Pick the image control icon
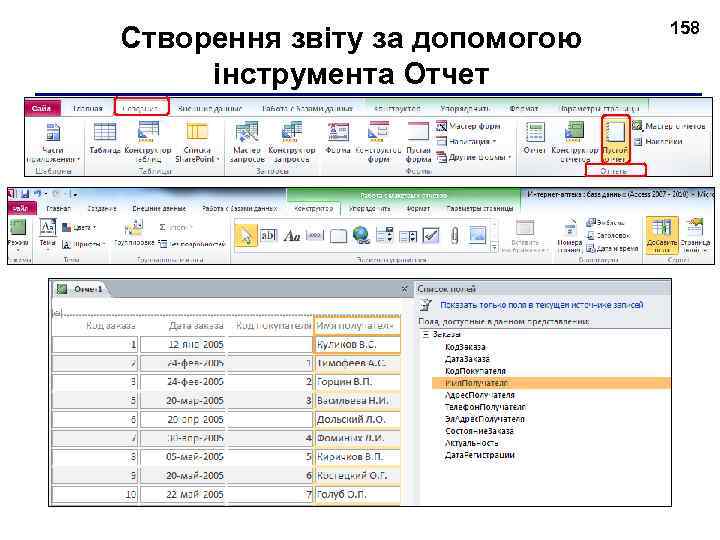The width and height of the screenshot is (720, 540). tap(478, 235)
